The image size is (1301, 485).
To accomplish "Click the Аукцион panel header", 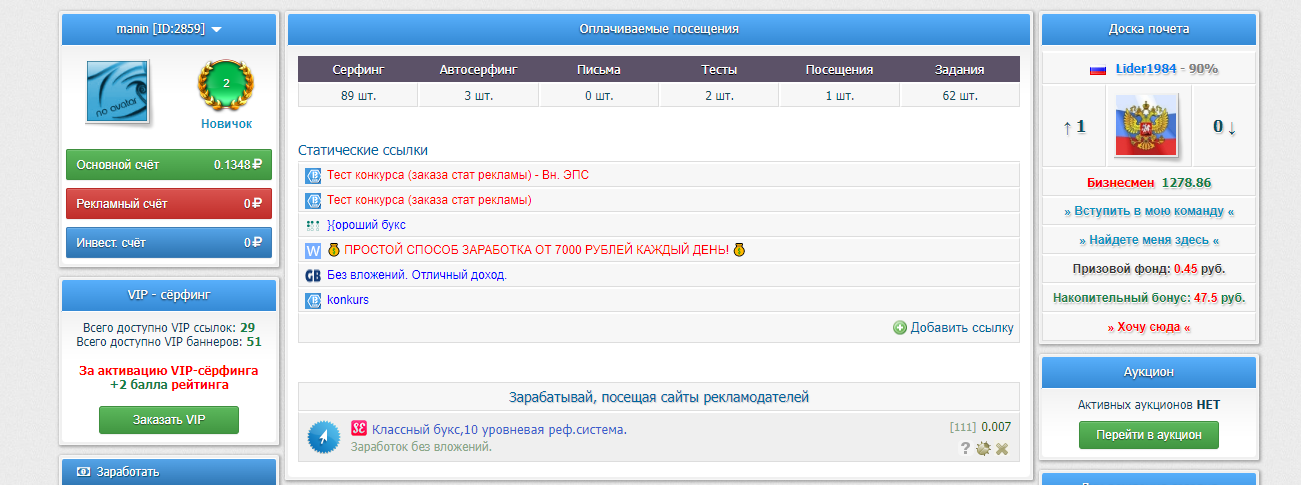I will point(1148,372).
